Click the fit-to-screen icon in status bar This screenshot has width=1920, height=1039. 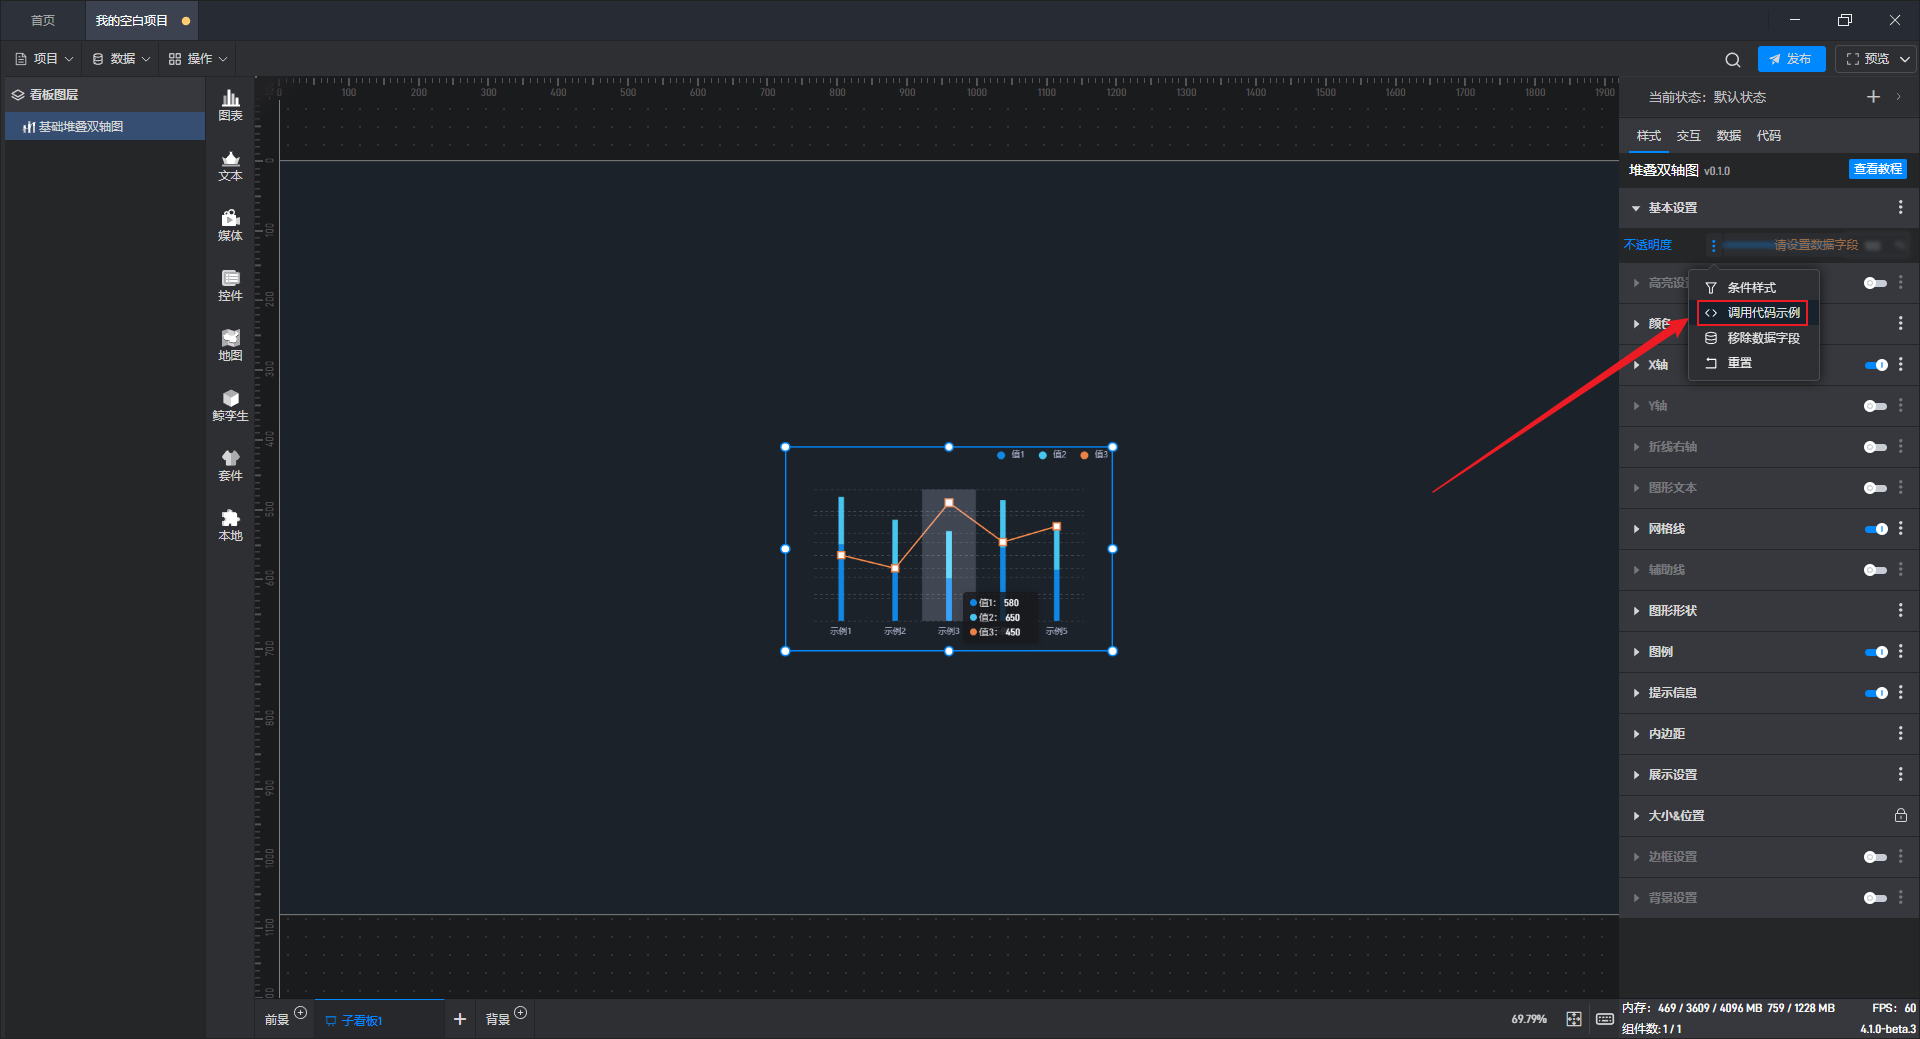(x=1574, y=1019)
